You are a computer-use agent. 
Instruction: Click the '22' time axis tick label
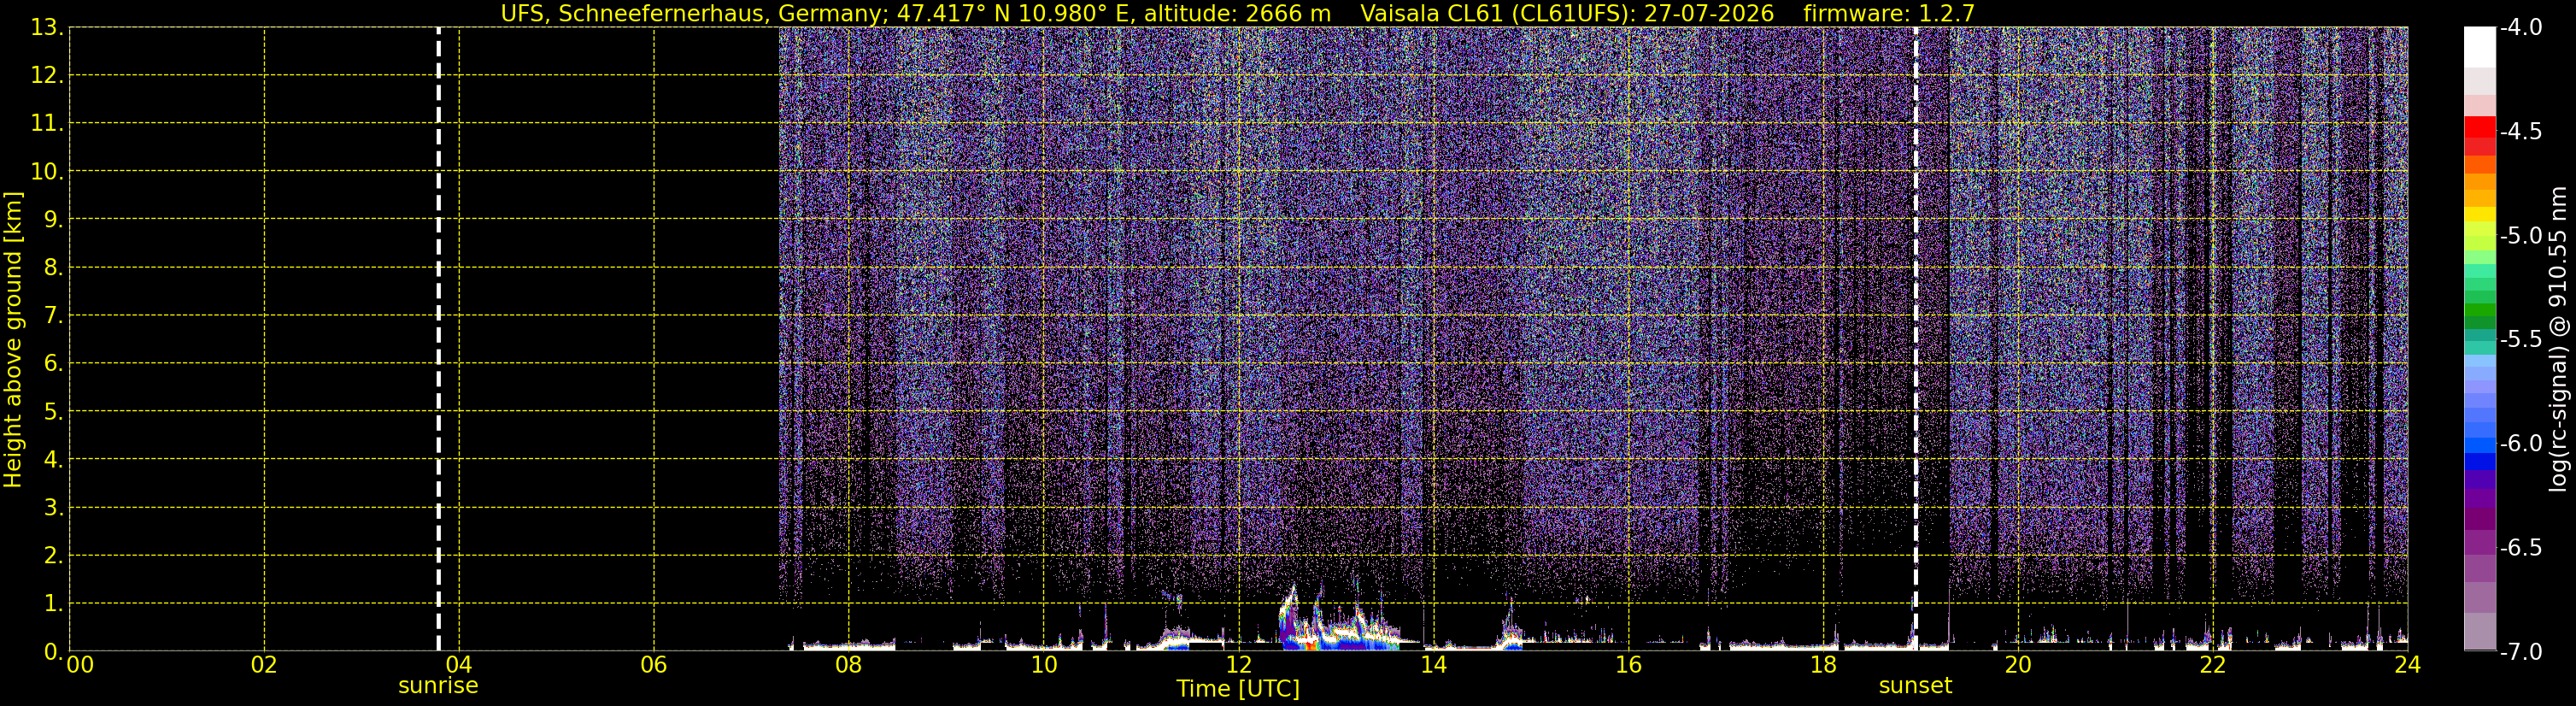tap(2213, 666)
